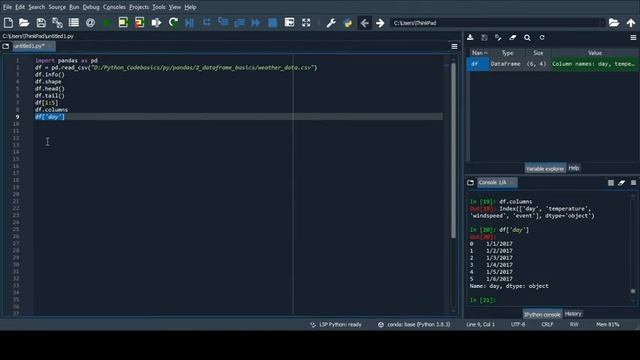
Task: Step into function debug icon
Action: [223, 23]
